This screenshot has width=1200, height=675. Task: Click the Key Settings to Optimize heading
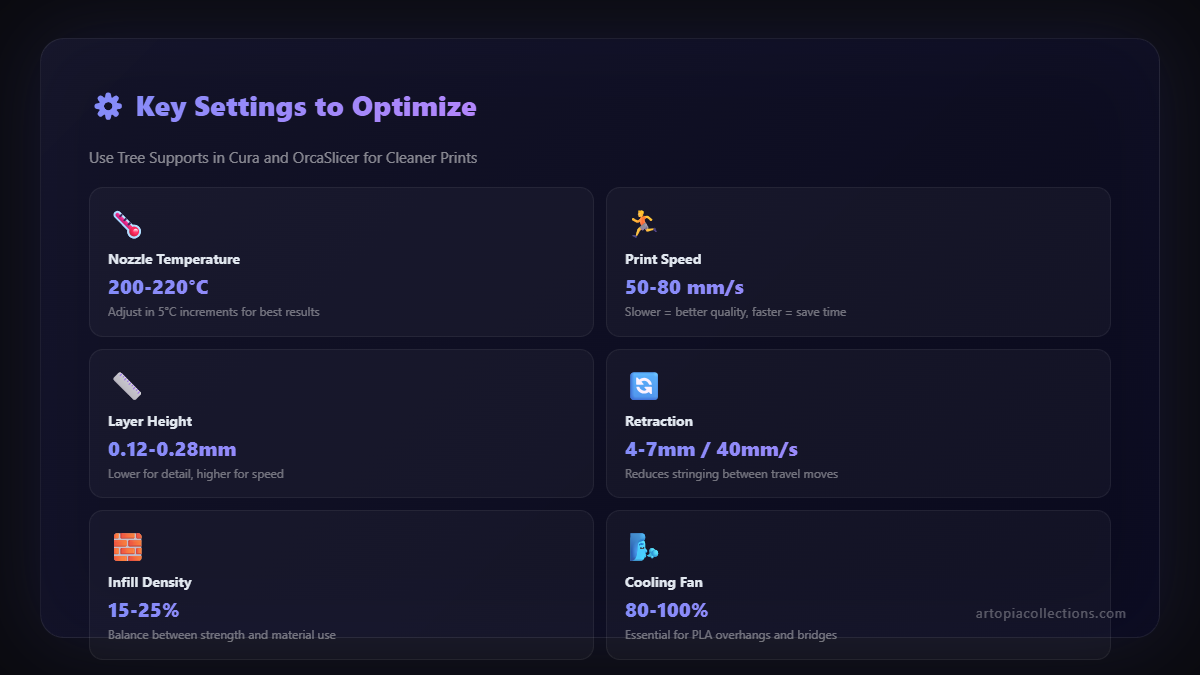306,106
